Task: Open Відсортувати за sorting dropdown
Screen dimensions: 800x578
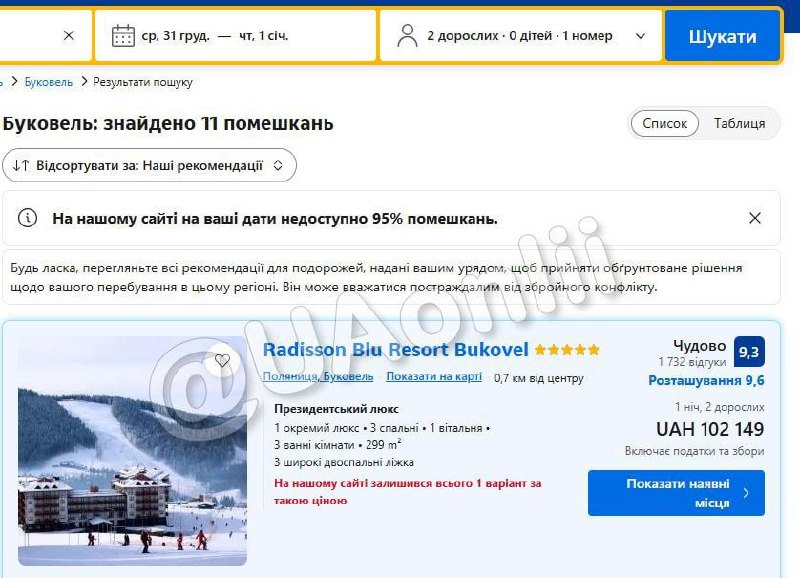Action: point(149,165)
